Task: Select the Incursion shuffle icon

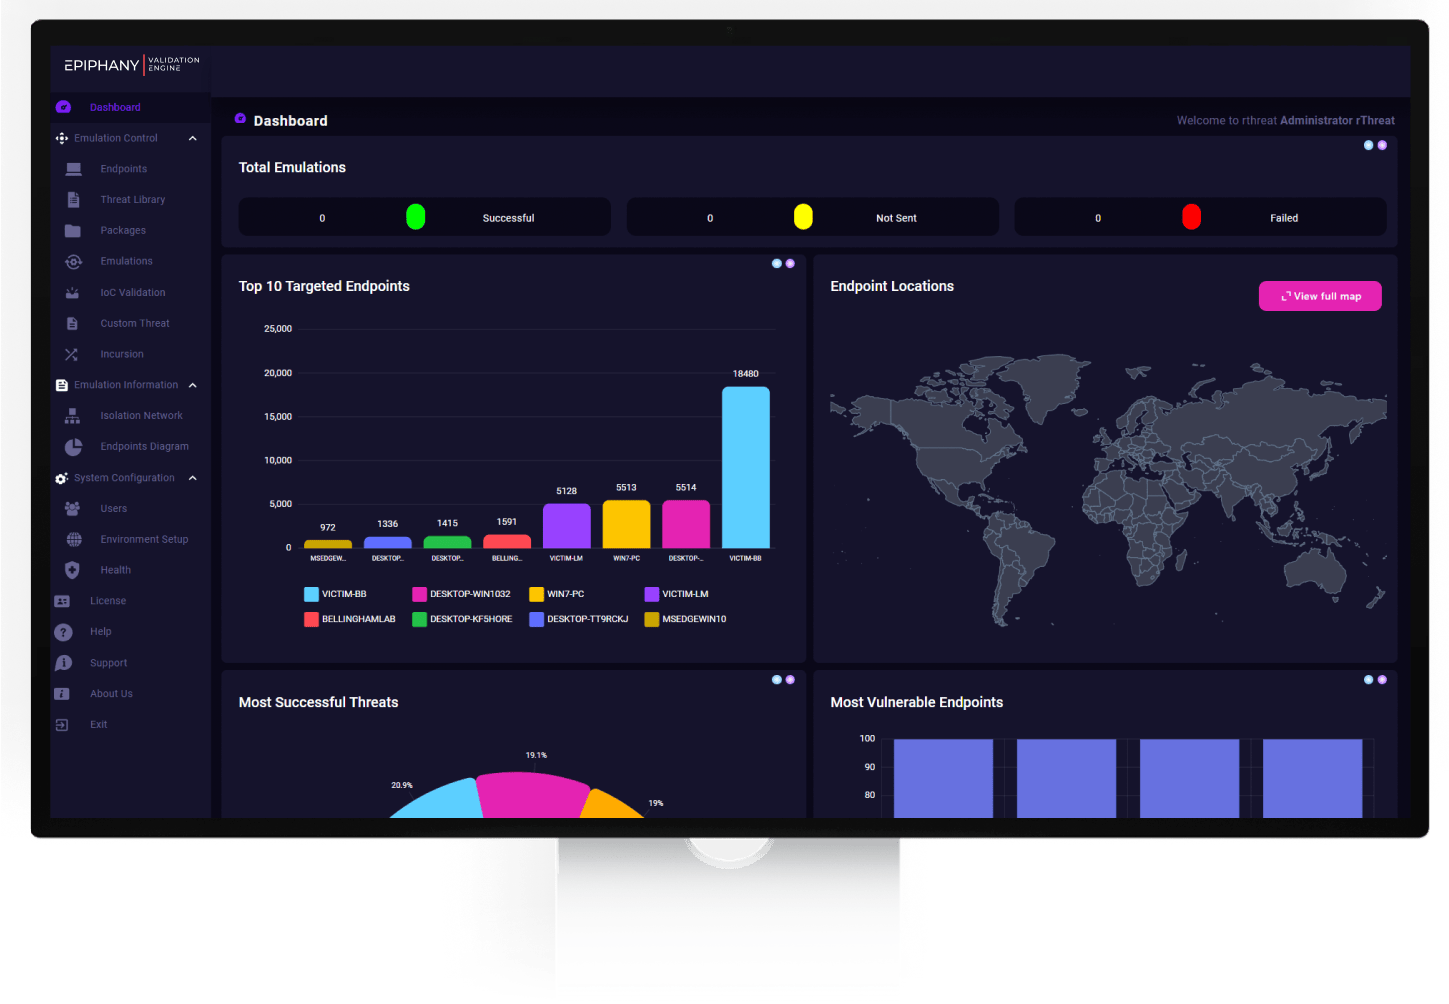Action: 71,355
